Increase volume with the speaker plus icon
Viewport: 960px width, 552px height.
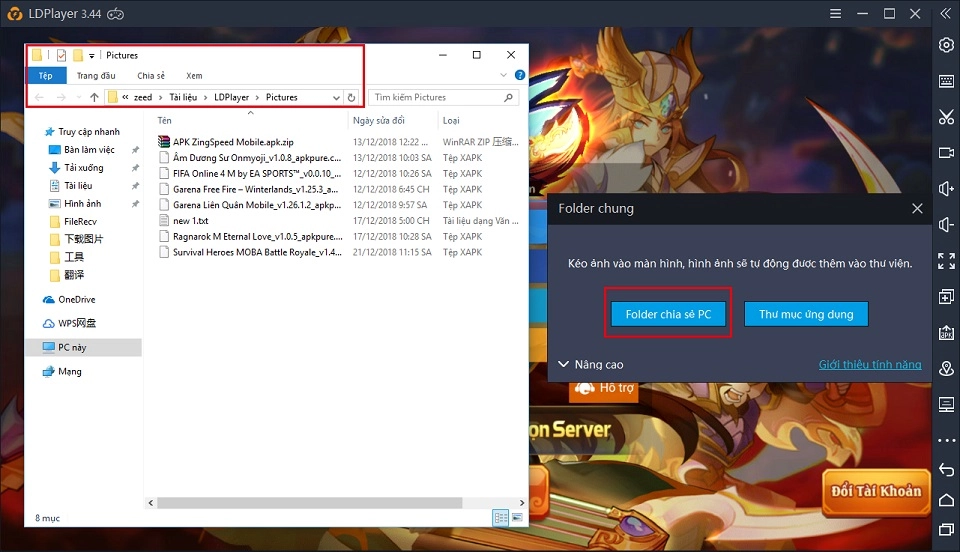click(946, 189)
